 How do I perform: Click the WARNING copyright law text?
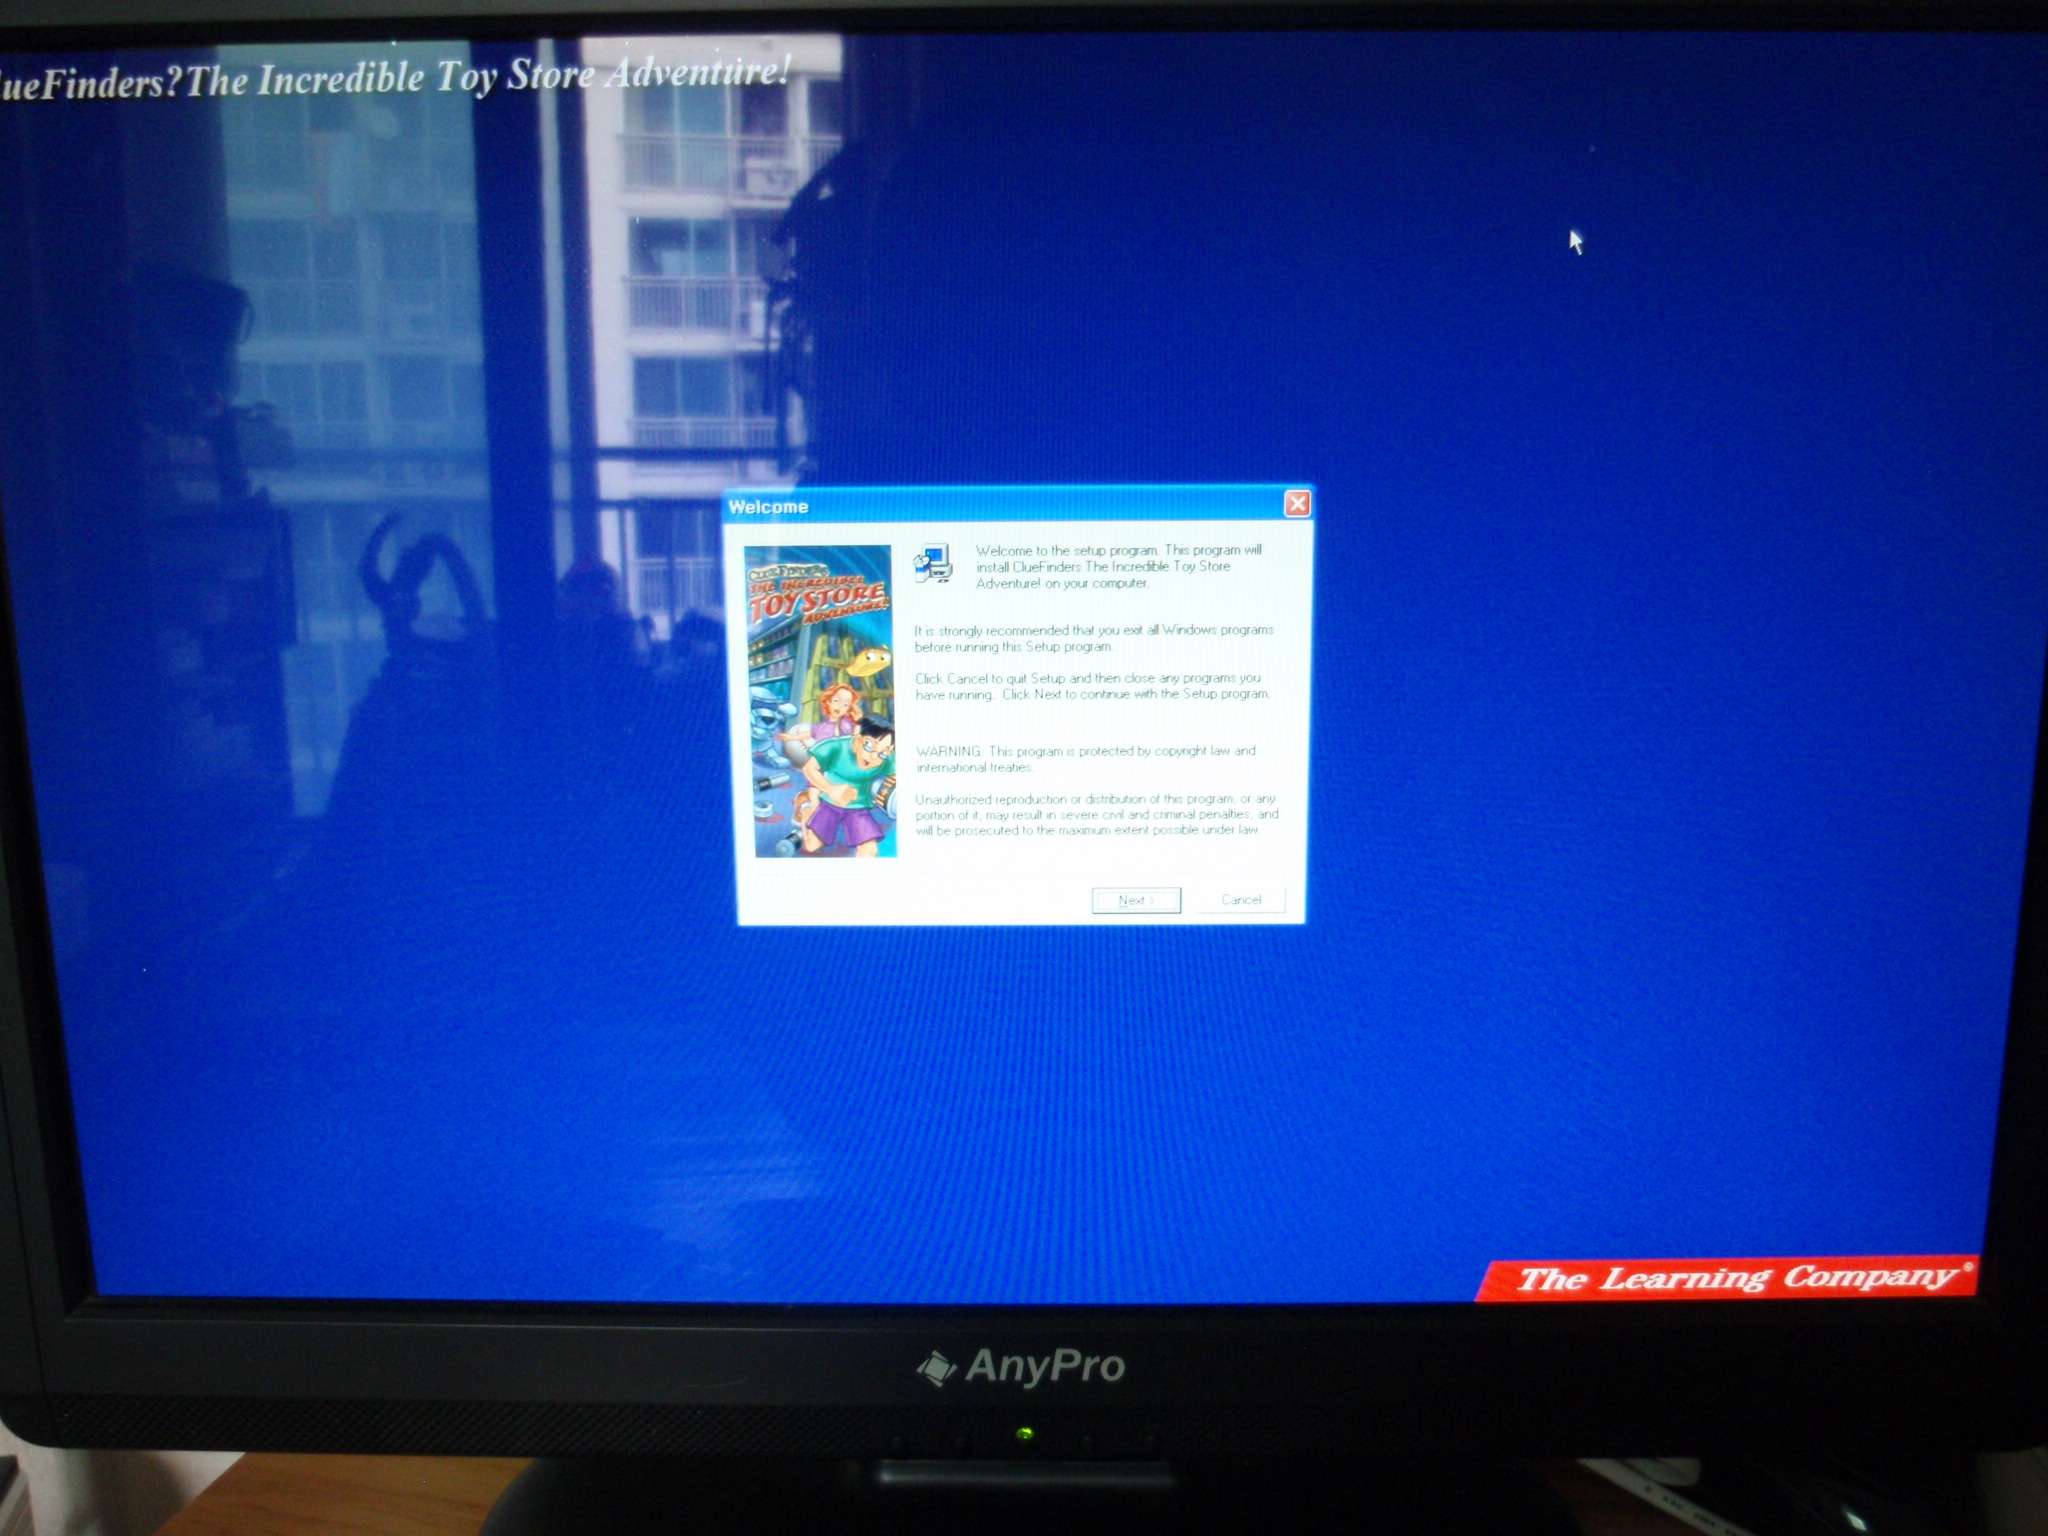click(x=1085, y=759)
